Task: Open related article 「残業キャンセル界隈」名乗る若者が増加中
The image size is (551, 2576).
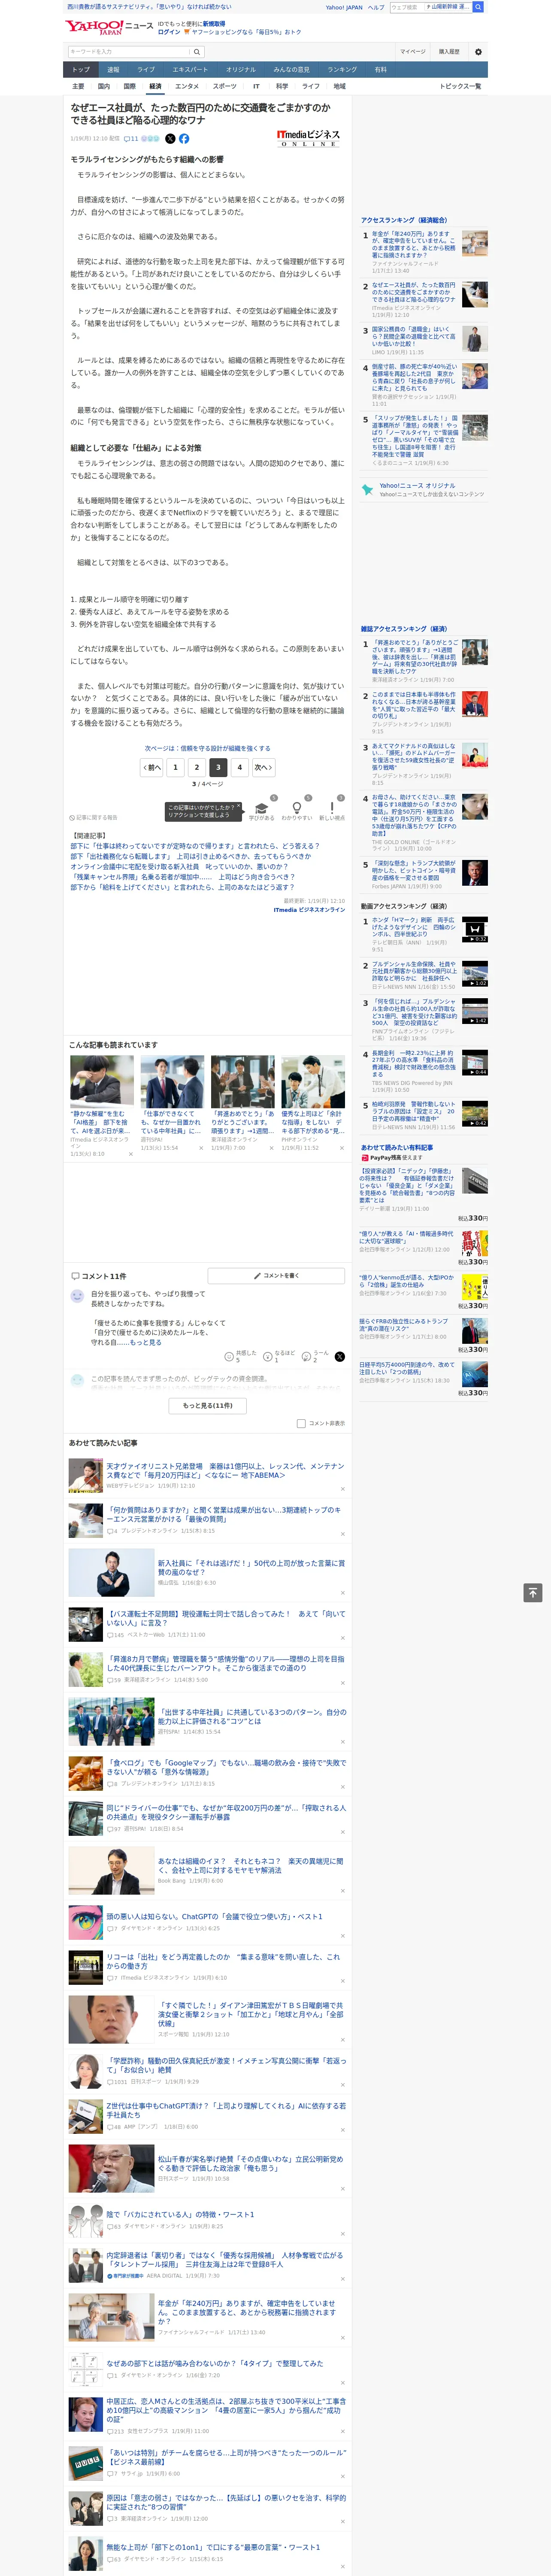Action: pyautogui.click(x=182, y=877)
